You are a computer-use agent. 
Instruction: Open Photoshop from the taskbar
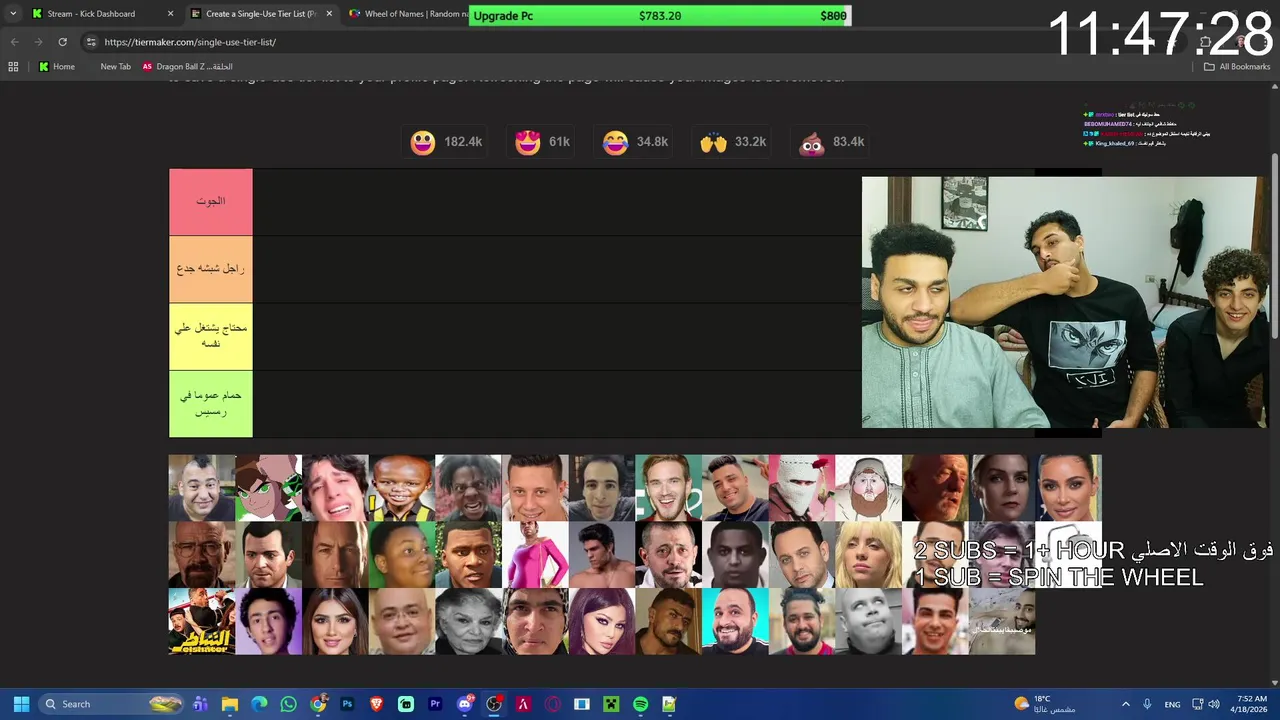[347, 704]
